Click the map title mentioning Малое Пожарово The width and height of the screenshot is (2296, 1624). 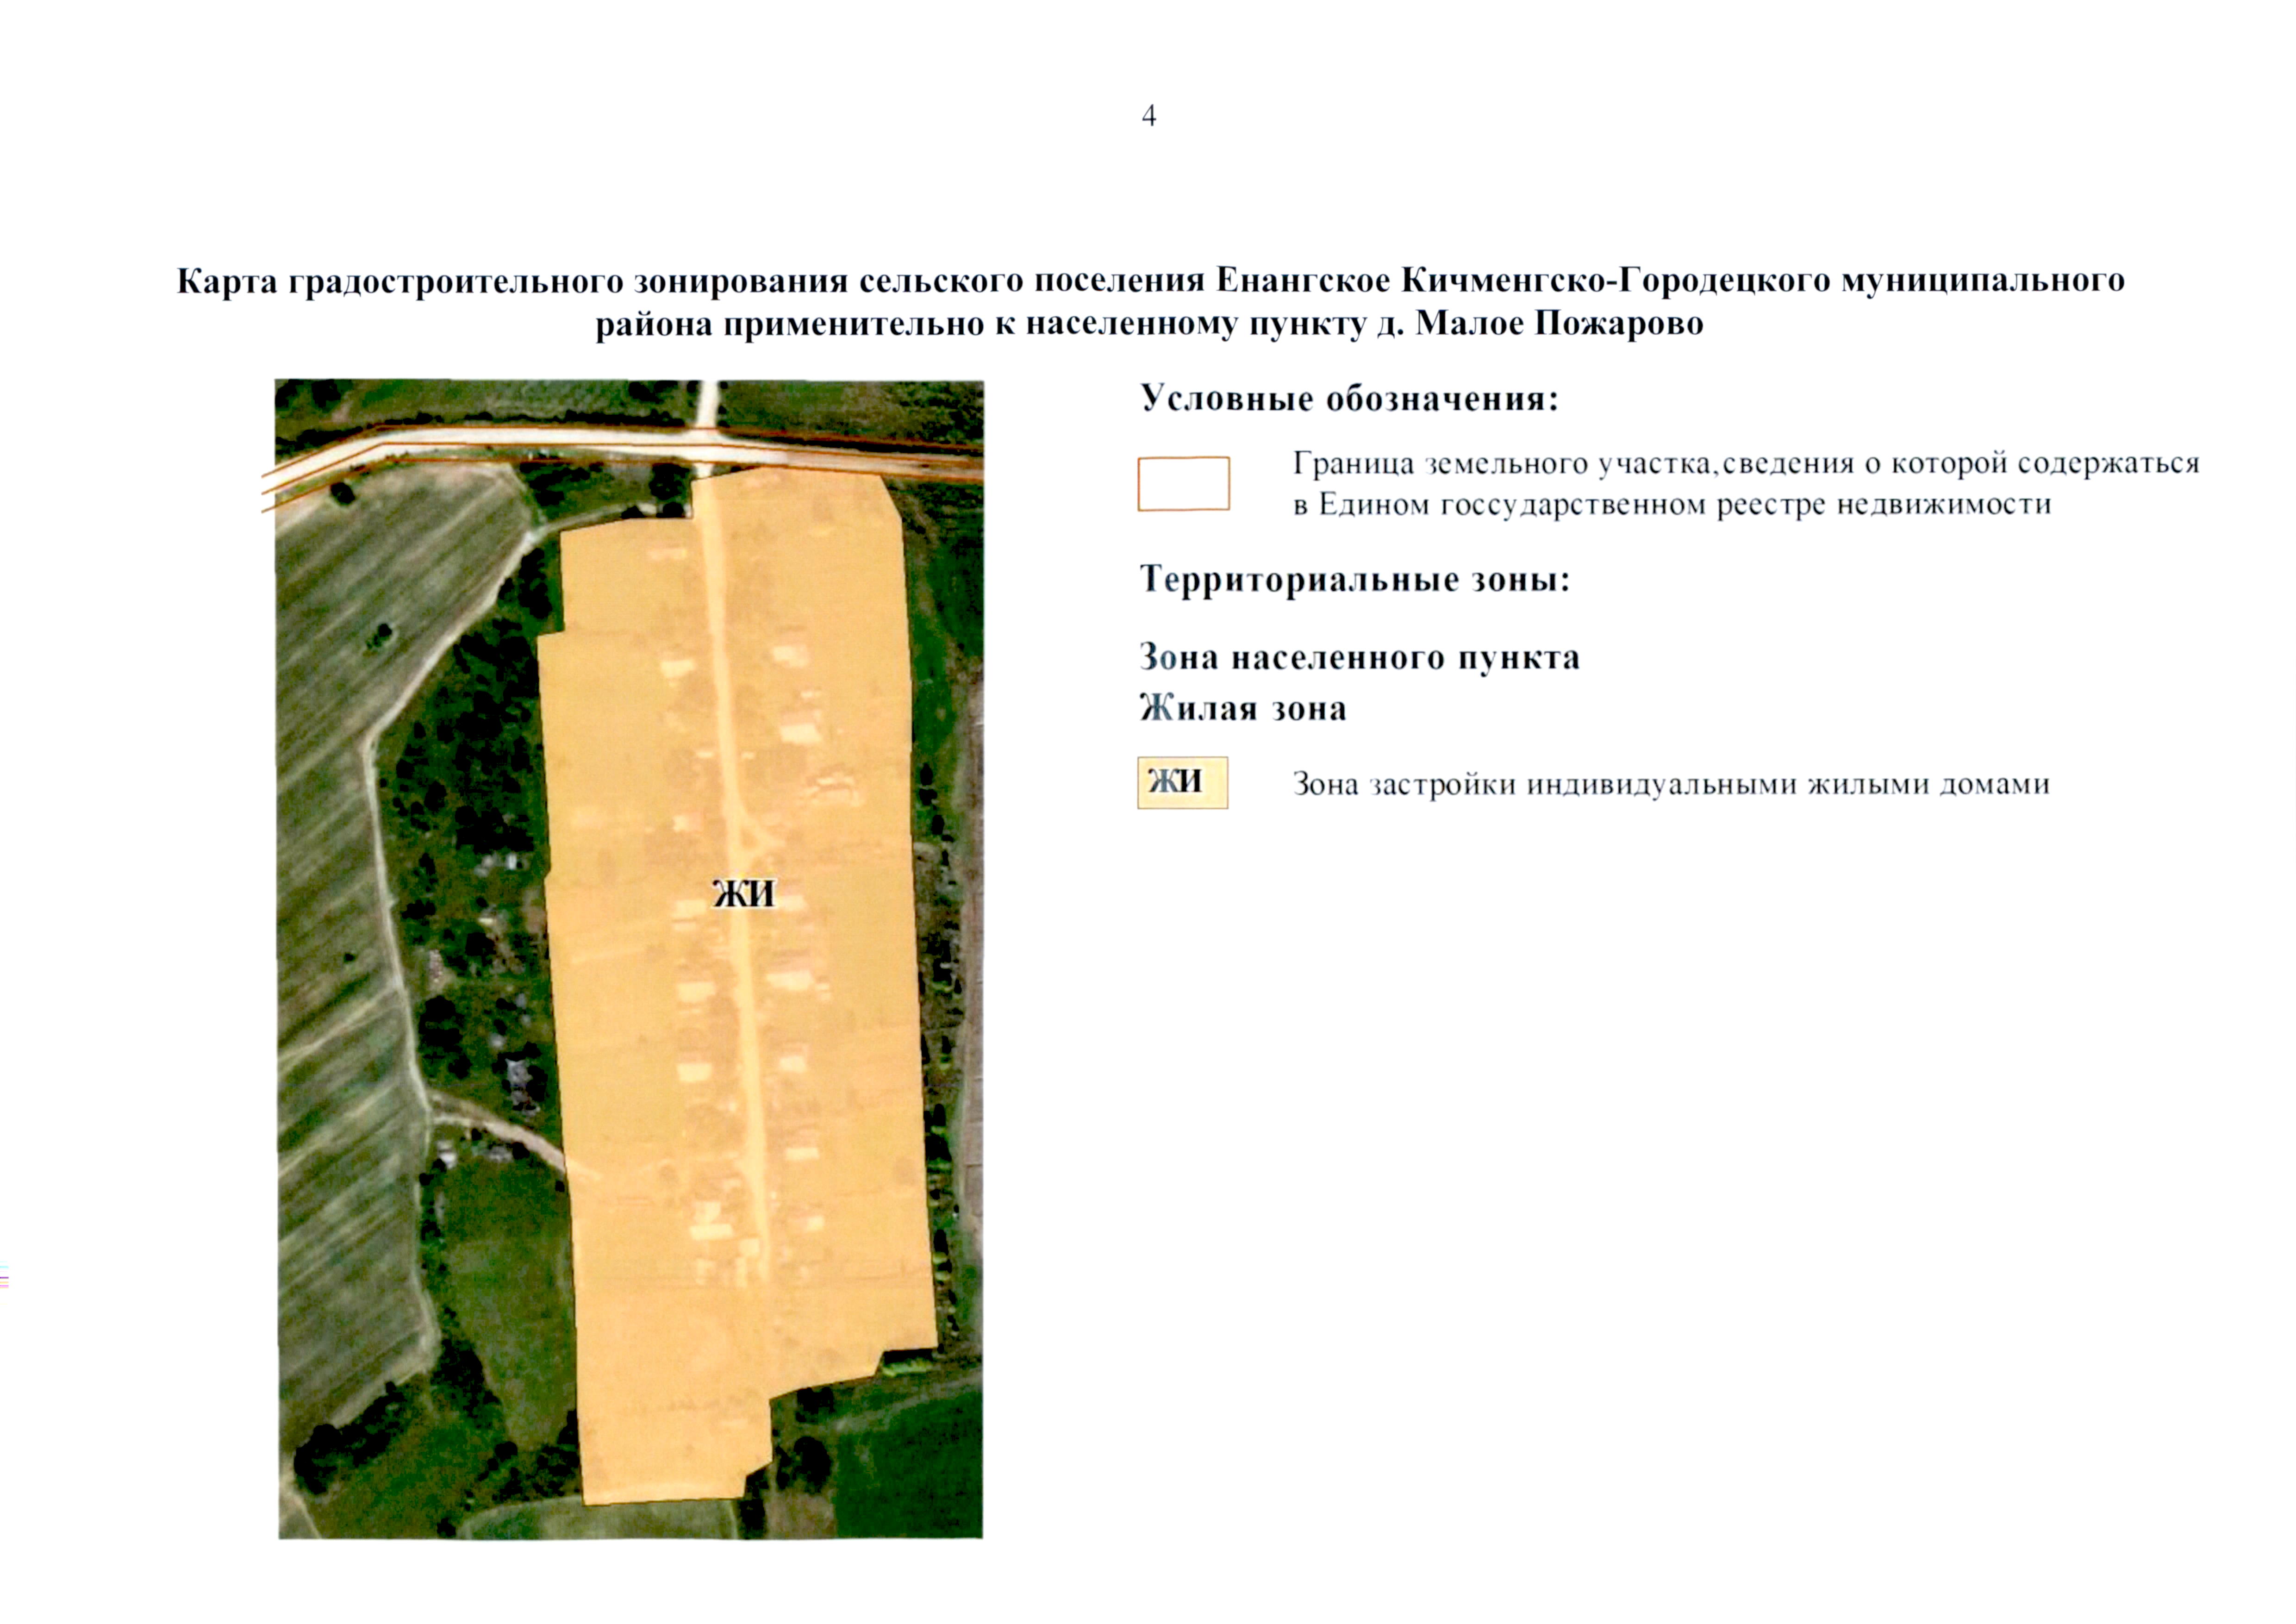tap(1150, 302)
